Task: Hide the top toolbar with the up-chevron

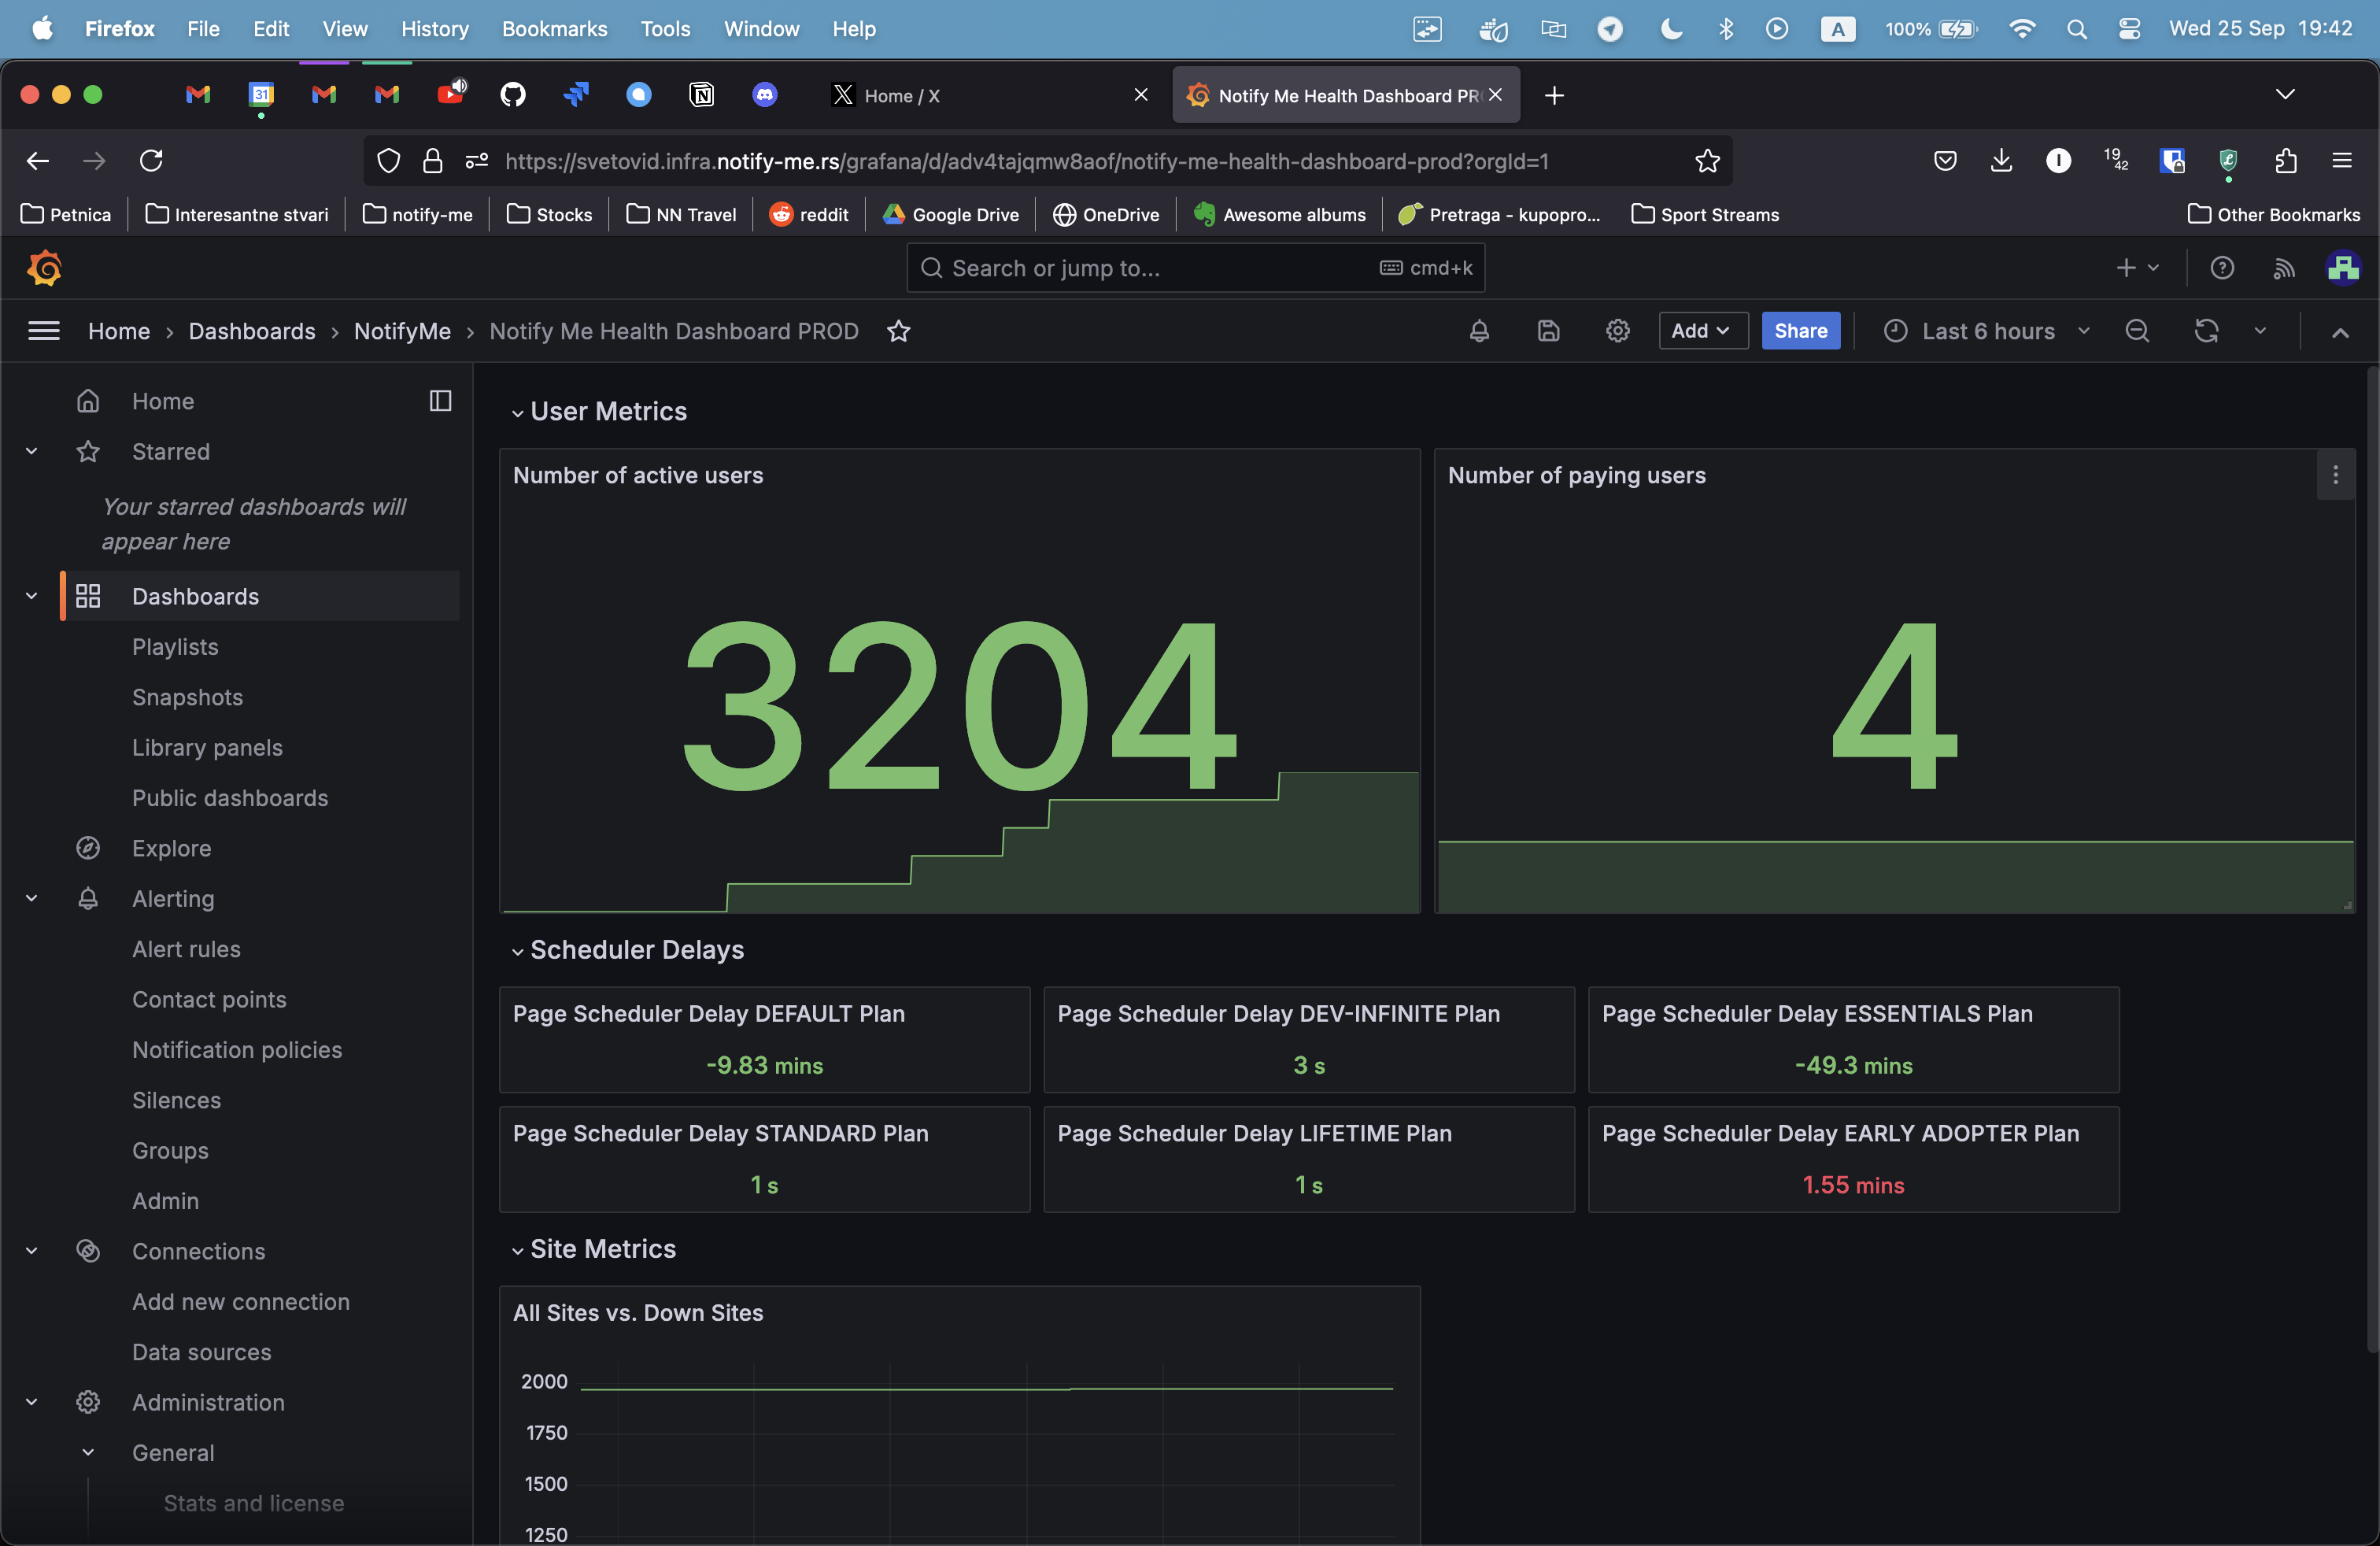Action: coord(2339,333)
